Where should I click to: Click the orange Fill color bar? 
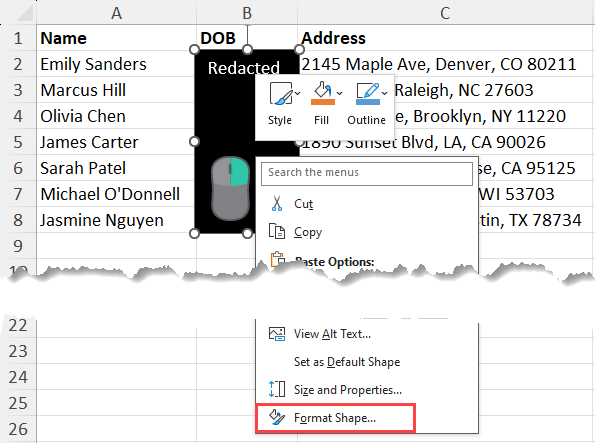coord(323,102)
